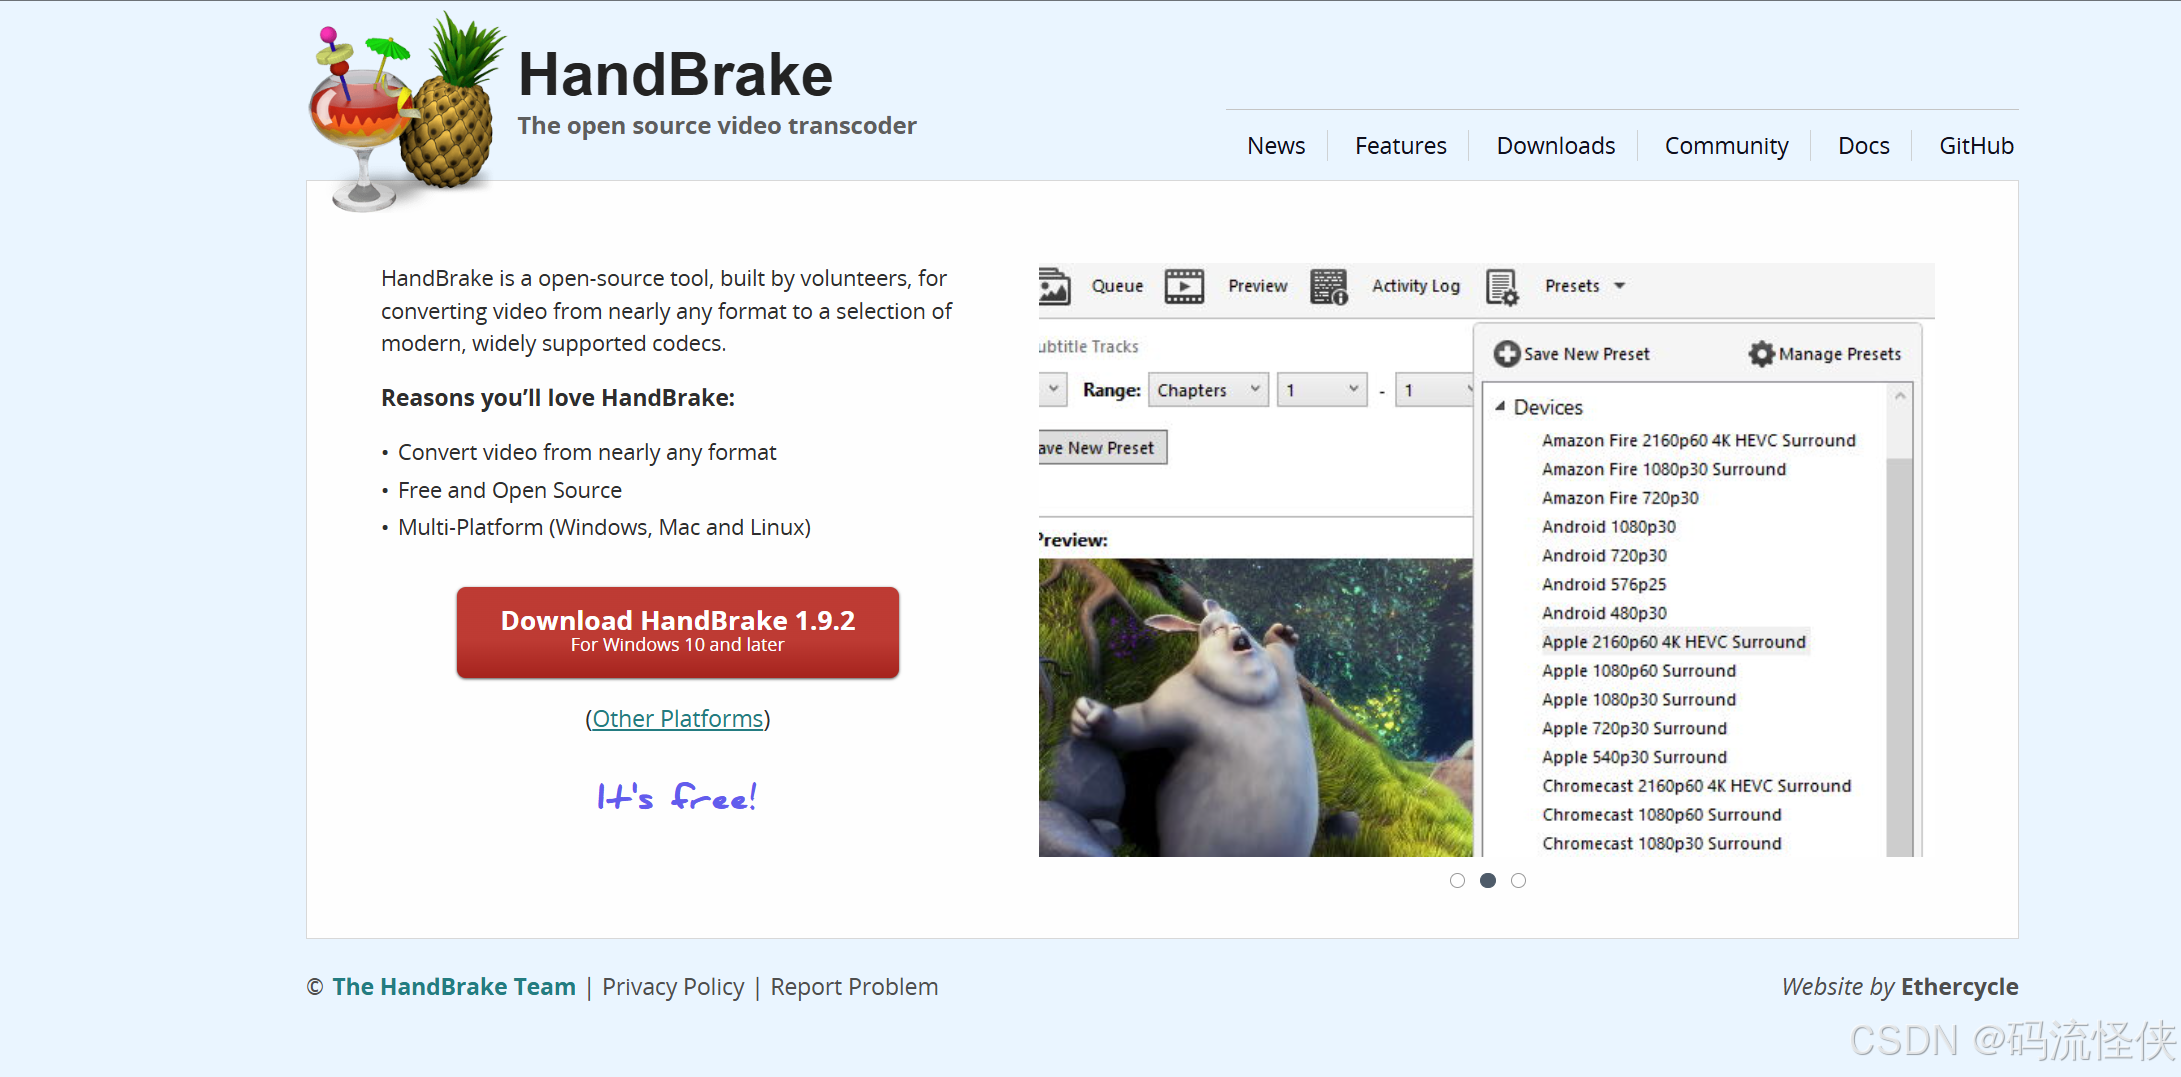Click 'The open source video transcoder' tagline
The width and height of the screenshot is (2181, 1077).
click(716, 126)
